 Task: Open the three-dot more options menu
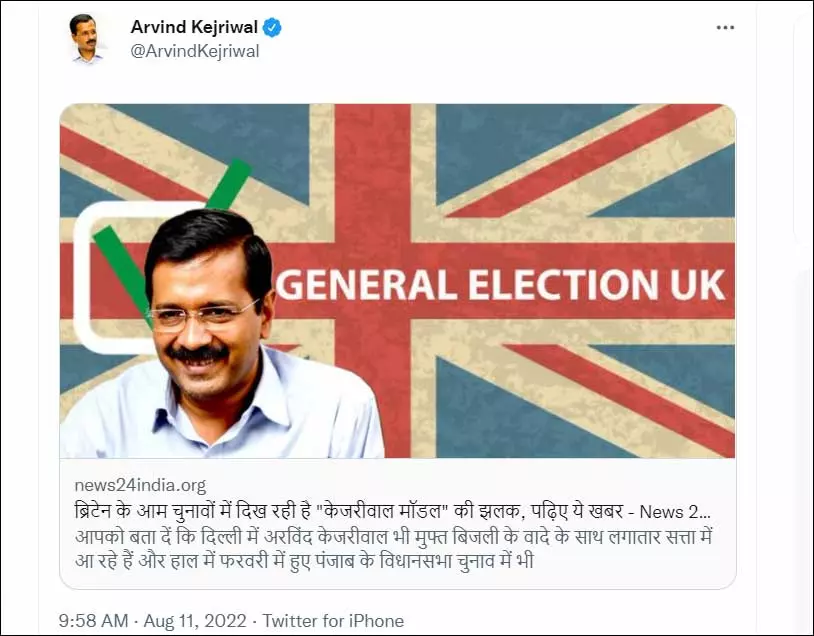pyautogui.click(x=725, y=28)
